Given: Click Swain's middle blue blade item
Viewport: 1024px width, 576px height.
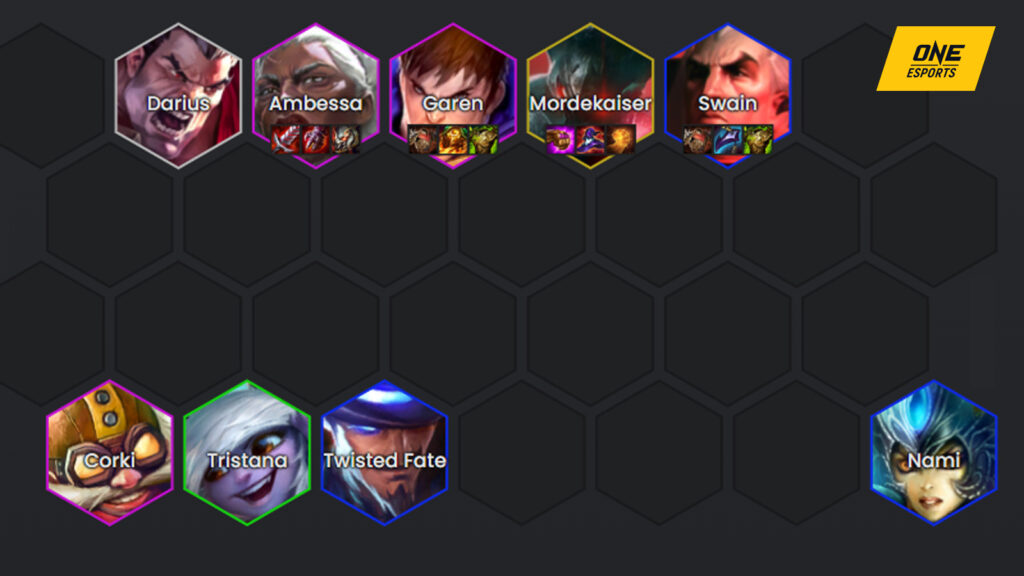Looking at the screenshot, I should coord(728,140).
